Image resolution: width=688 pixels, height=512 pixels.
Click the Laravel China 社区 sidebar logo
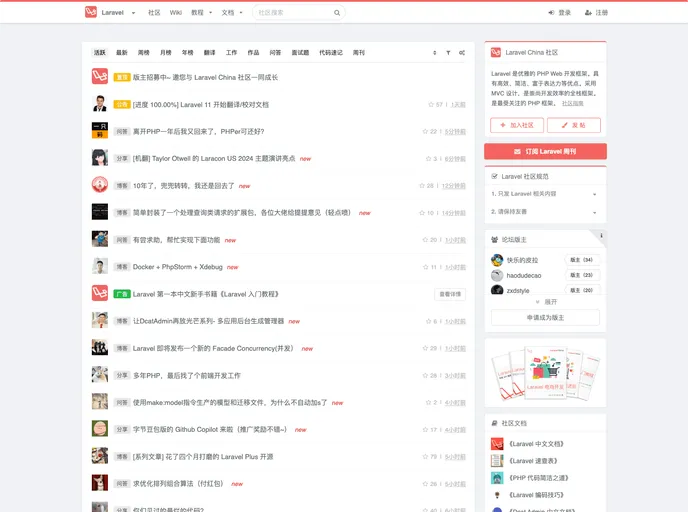[x=496, y=52]
